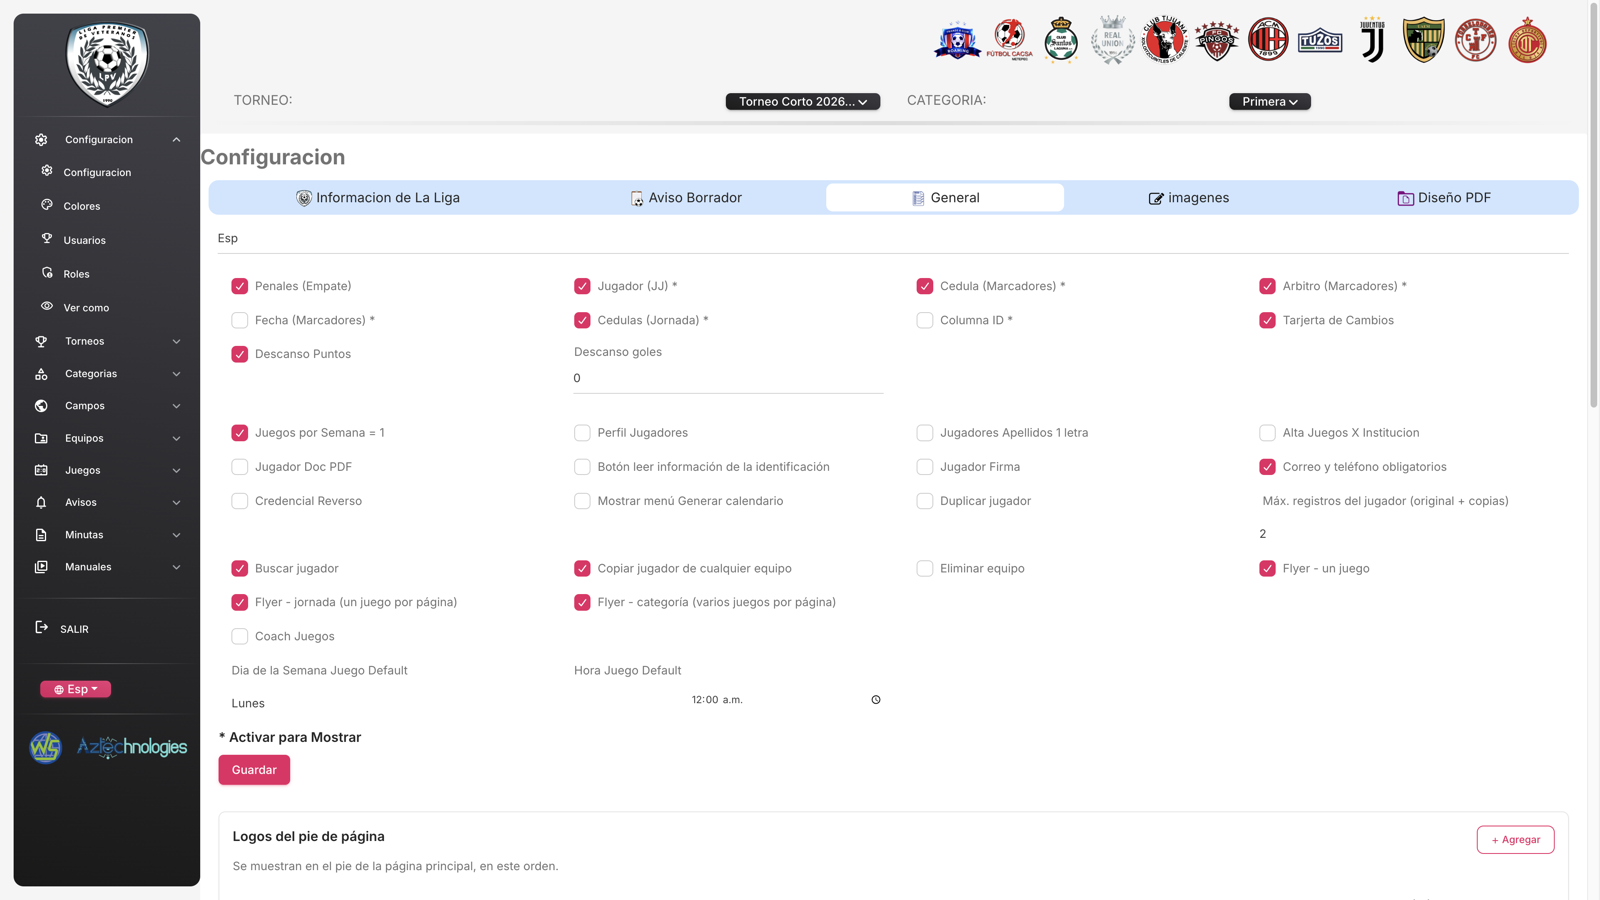The width and height of the screenshot is (1600, 900).
Task: Click the Guardar button
Action: (254, 770)
